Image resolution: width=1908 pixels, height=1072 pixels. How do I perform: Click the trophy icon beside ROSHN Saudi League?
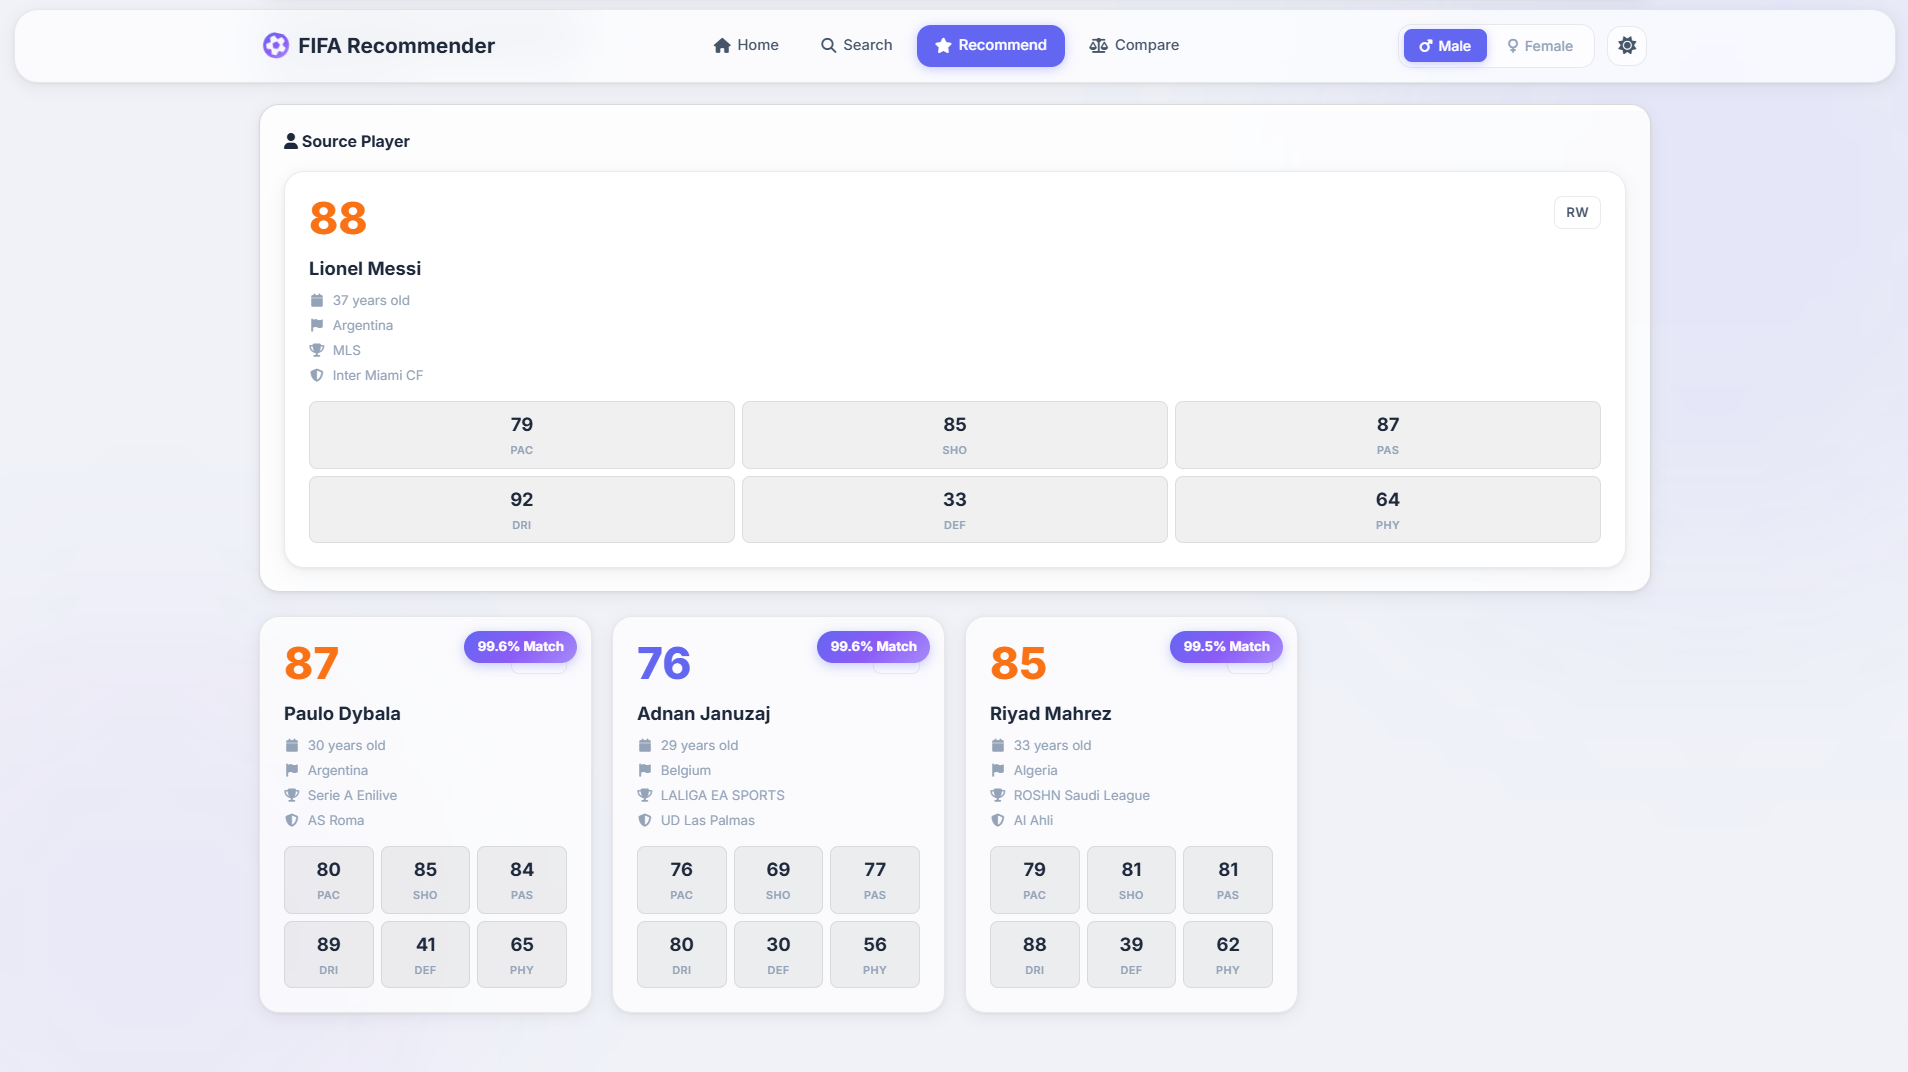point(998,795)
